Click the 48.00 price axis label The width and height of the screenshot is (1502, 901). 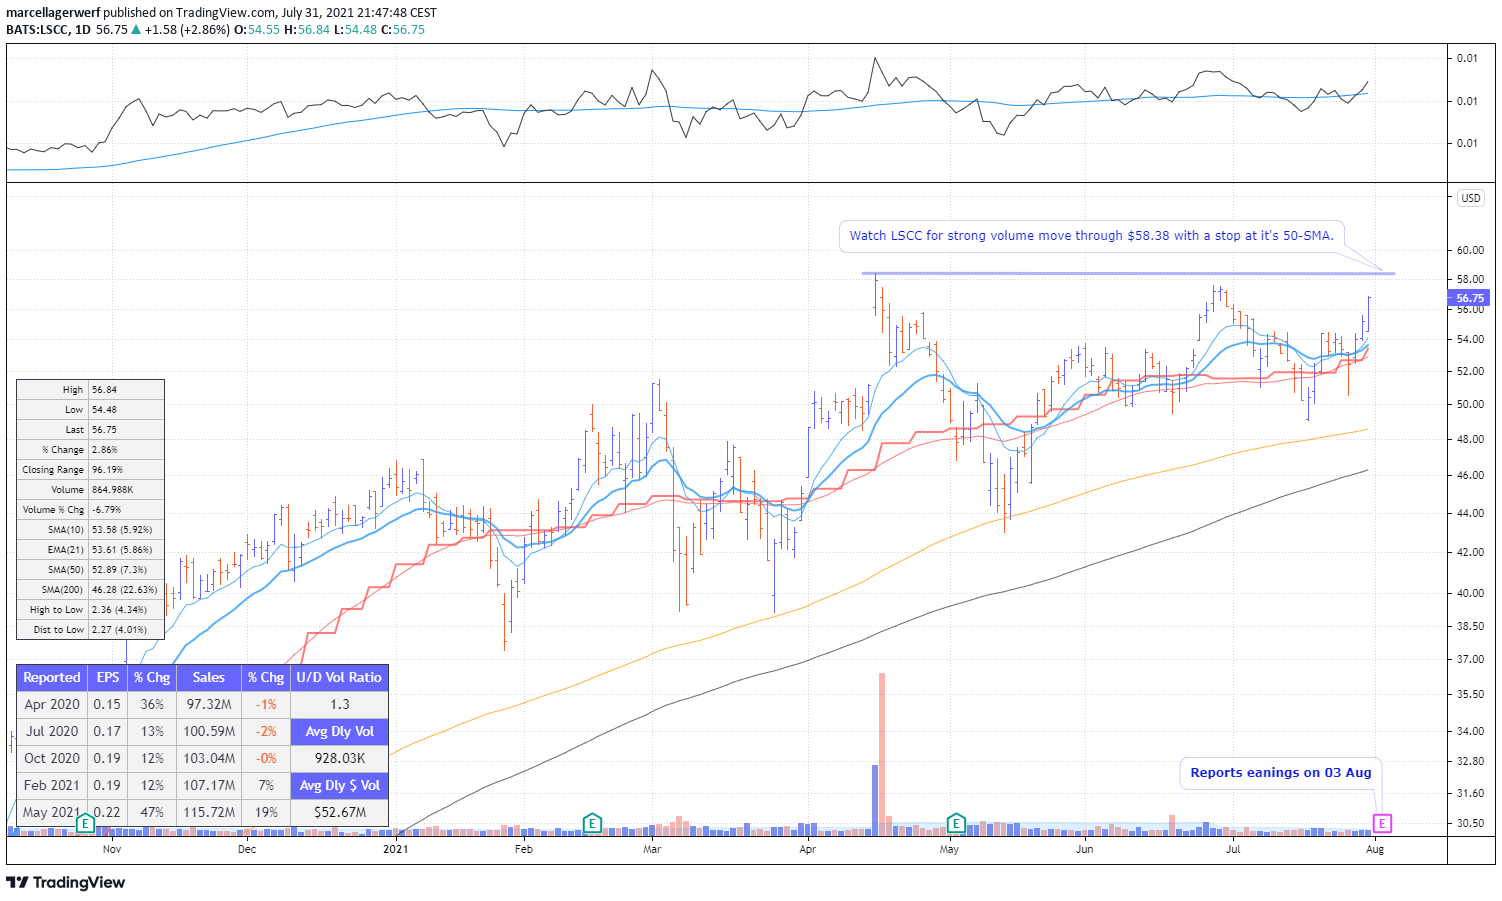[x=1470, y=439]
